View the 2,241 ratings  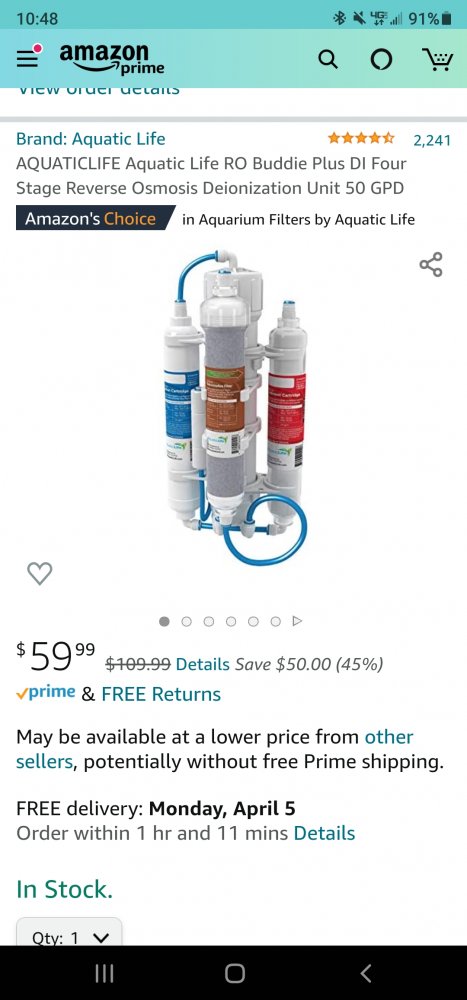(x=432, y=140)
